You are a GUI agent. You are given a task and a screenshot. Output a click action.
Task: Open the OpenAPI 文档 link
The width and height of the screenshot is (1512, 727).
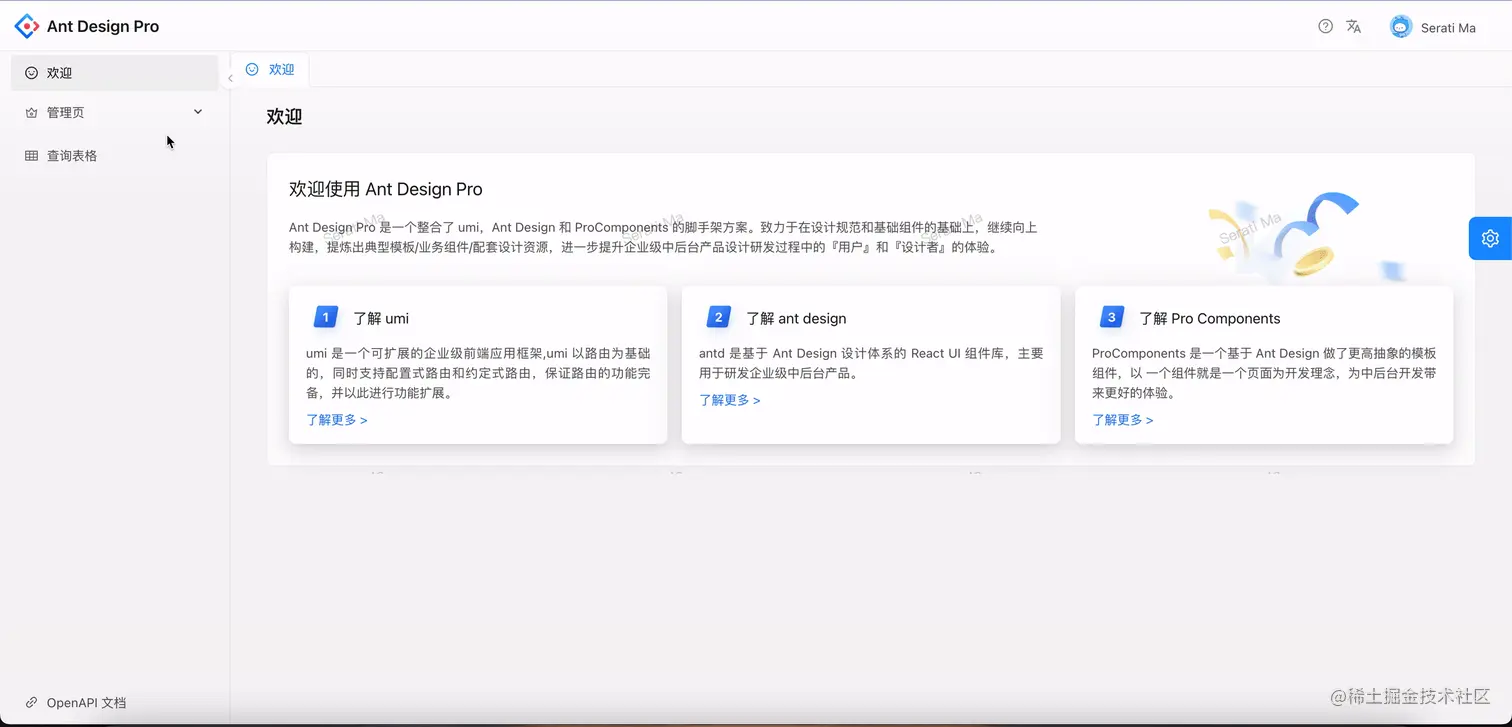point(87,703)
